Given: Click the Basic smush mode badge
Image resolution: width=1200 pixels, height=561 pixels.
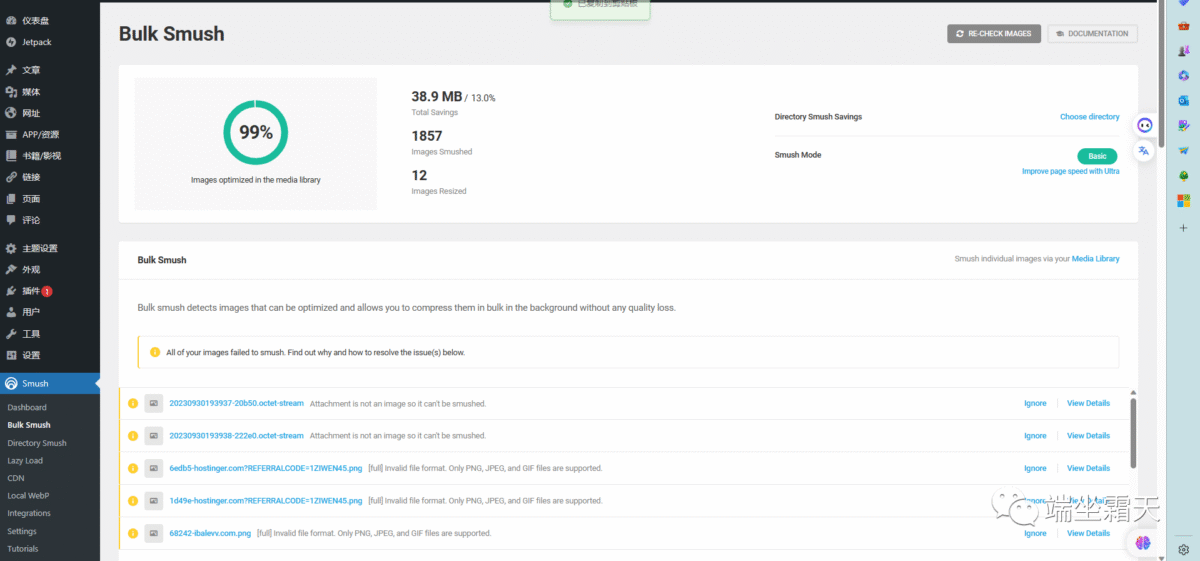Looking at the screenshot, I should click(x=1097, y=156).
